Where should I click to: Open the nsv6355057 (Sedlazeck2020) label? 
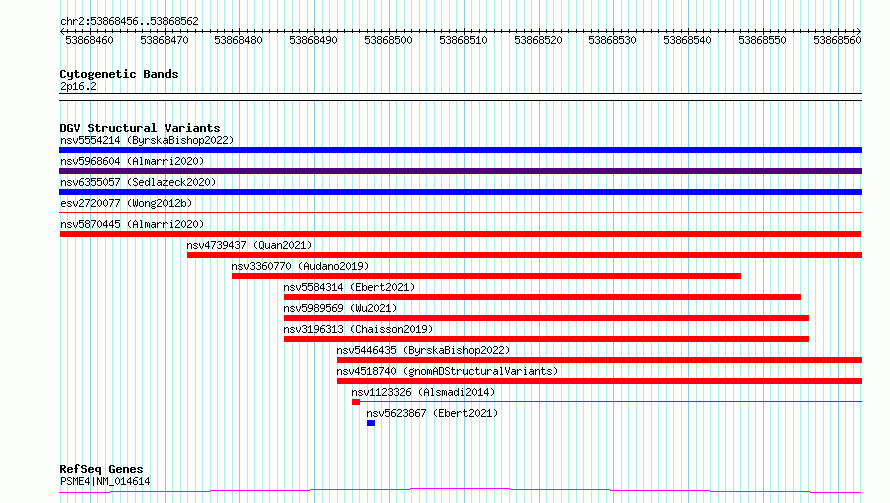pyautogui.click(x=138, y=182)
